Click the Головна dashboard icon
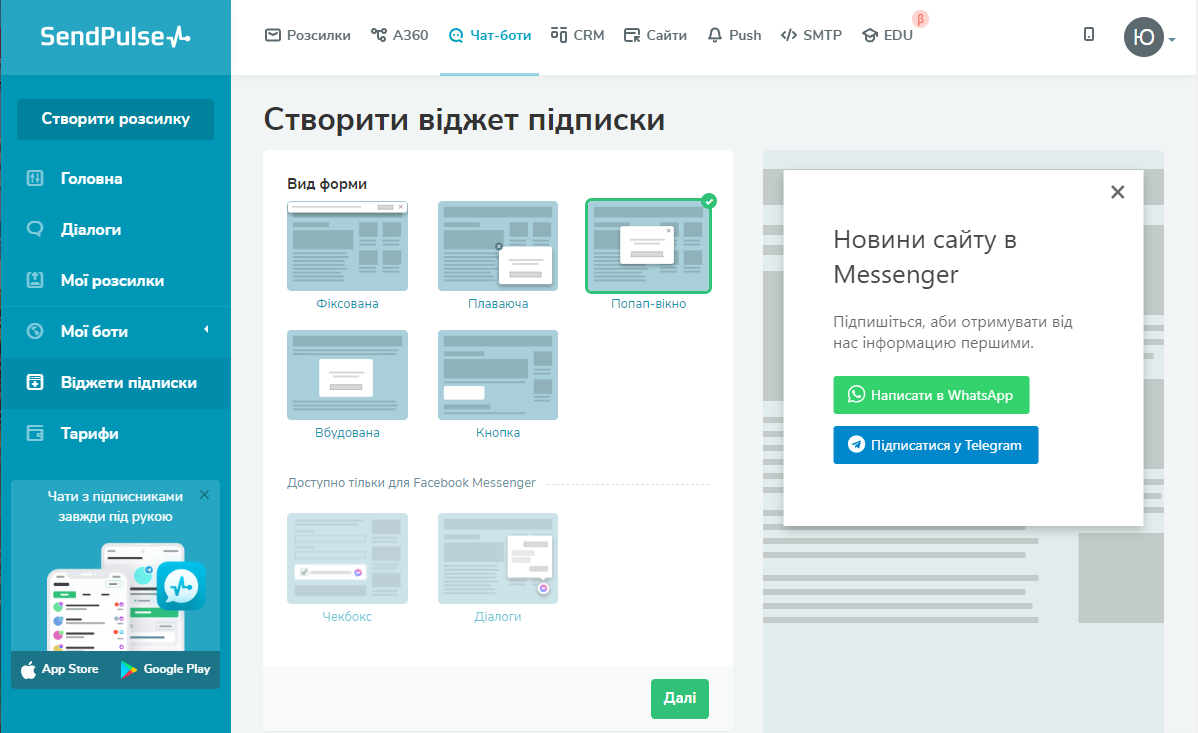The width and height of the screenshot is (1198, 733). [35, 179]
